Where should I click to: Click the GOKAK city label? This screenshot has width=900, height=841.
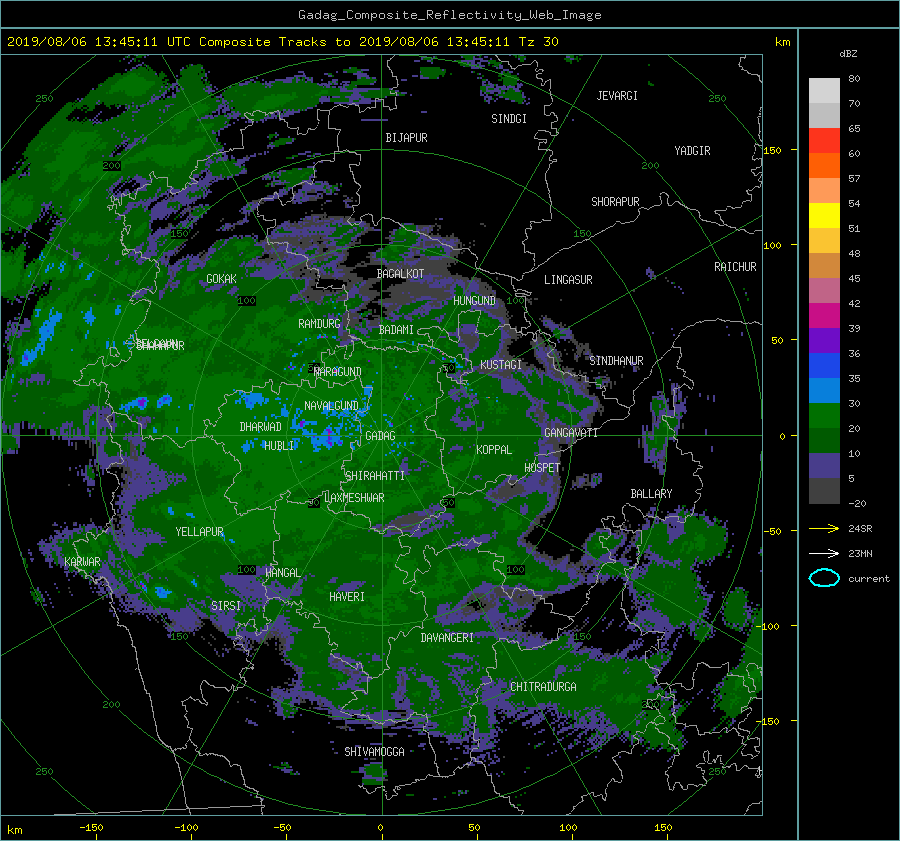point(221,279)
